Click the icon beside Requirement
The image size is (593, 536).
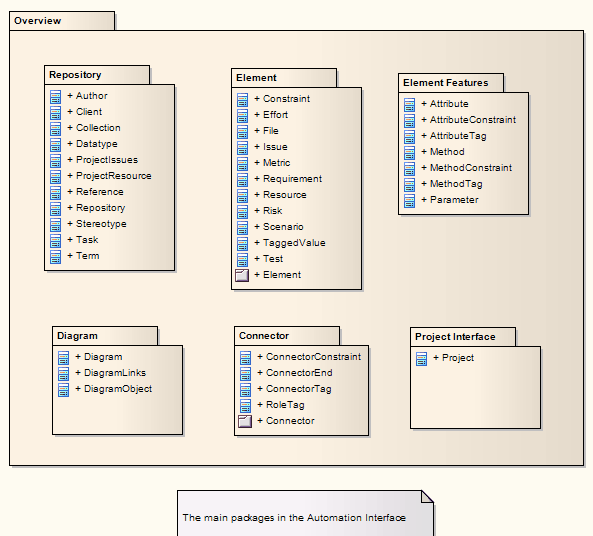pos(242,179)
